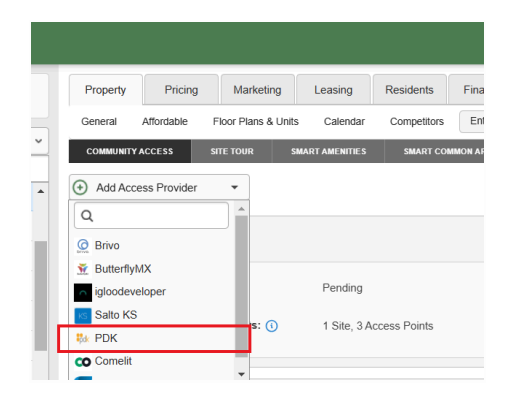
Task: Select the Salto KS blue logo
Action: click(83, 315)
